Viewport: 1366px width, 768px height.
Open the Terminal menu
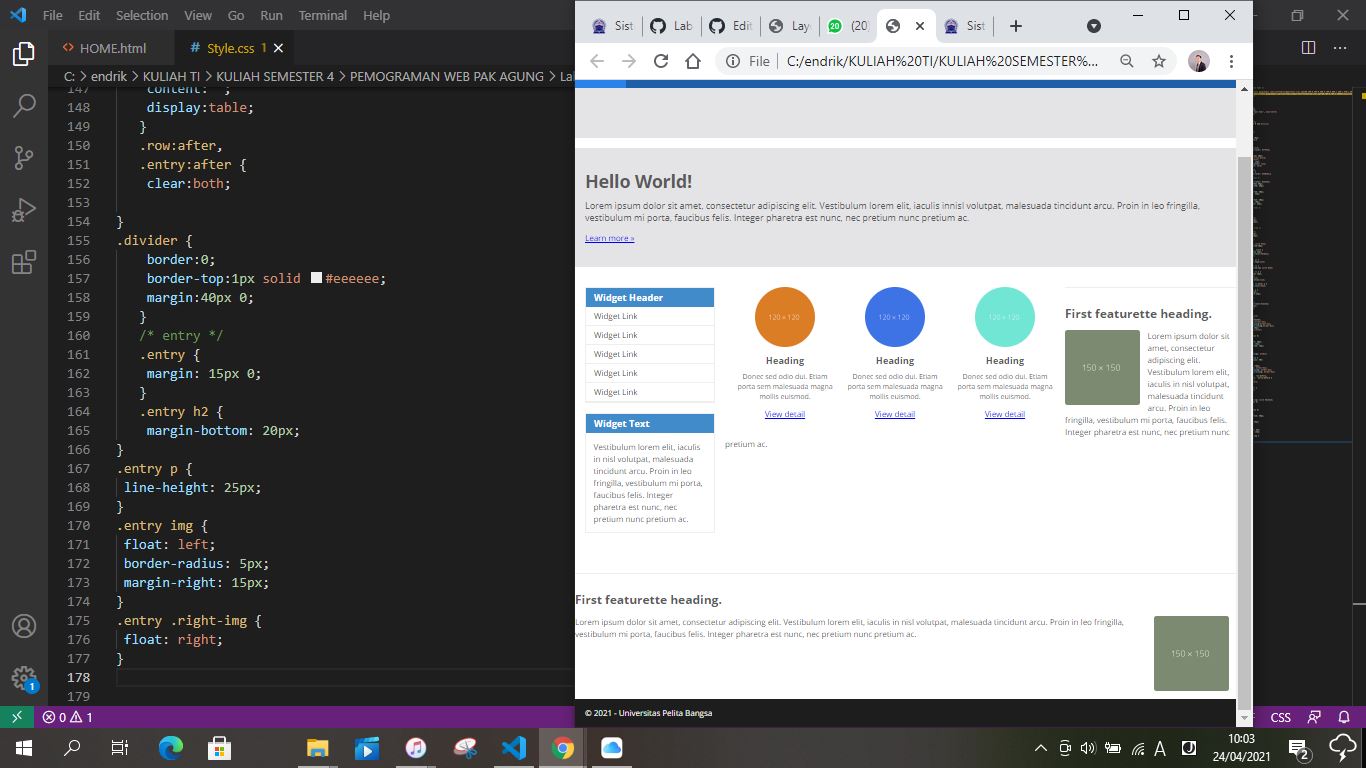(322, 15)
